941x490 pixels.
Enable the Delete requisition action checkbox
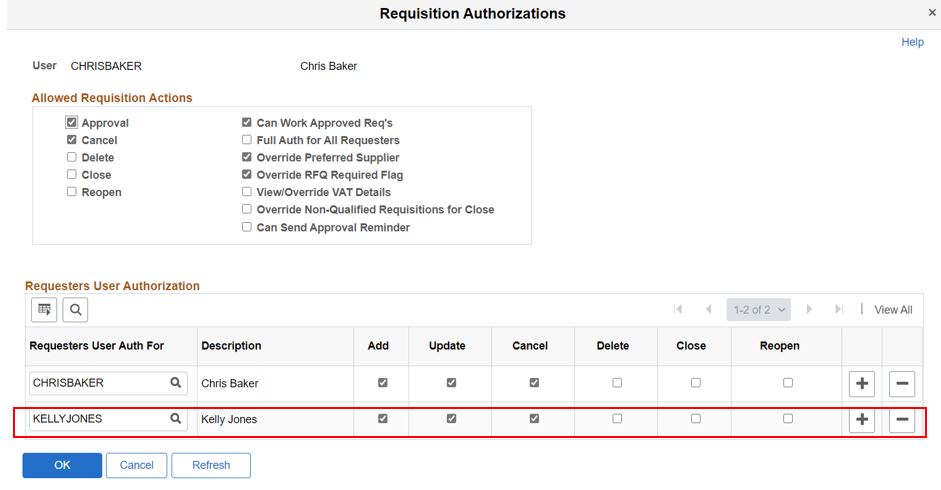[72, 158]
